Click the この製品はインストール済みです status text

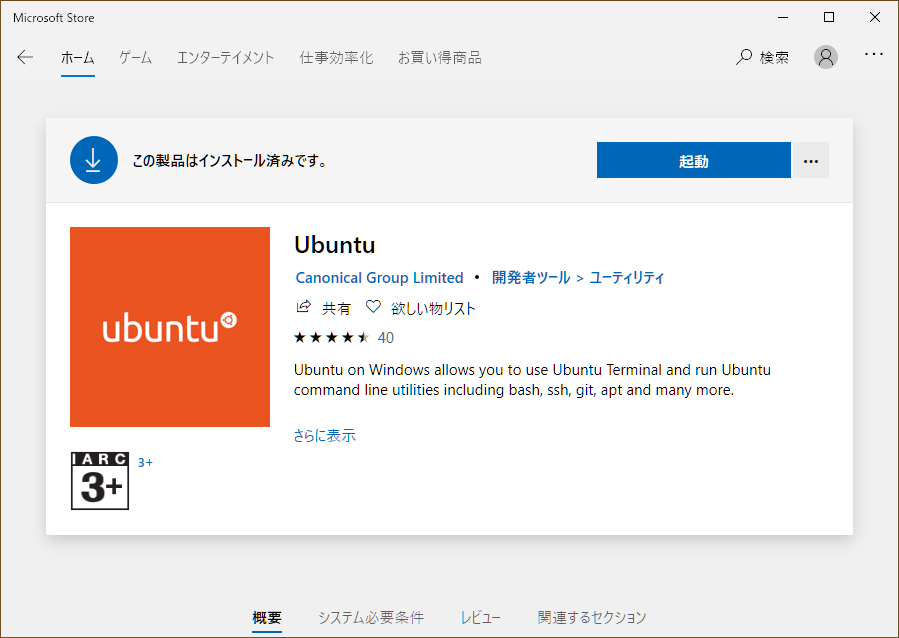[x=230, y=161]
